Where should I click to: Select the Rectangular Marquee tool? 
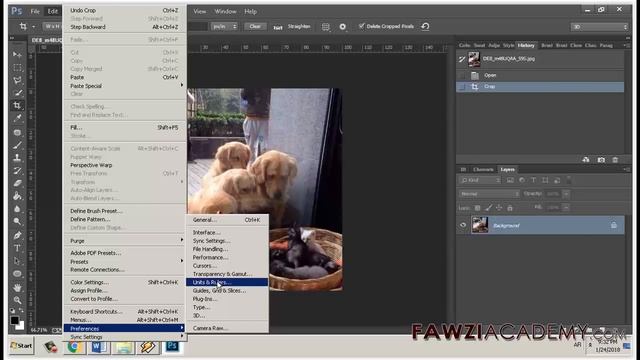(x=17, y=67)
